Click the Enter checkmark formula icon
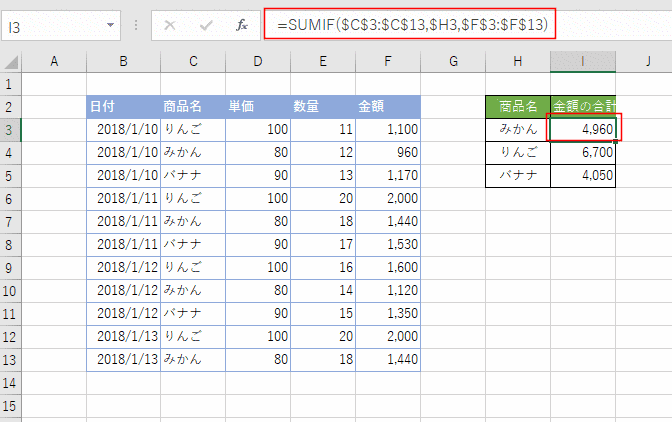 coord(205,25)
